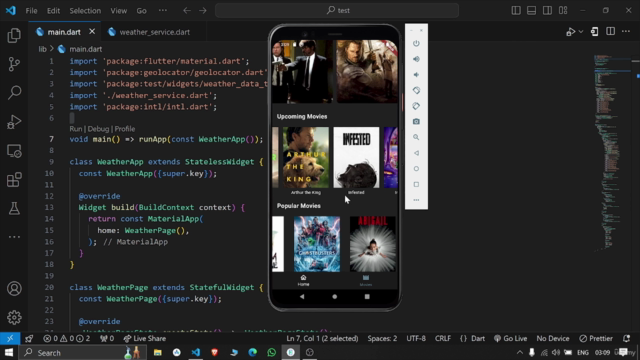Click the Debug CodeLens link
This screenshot has height=360, width=640.
click(98, 129)
